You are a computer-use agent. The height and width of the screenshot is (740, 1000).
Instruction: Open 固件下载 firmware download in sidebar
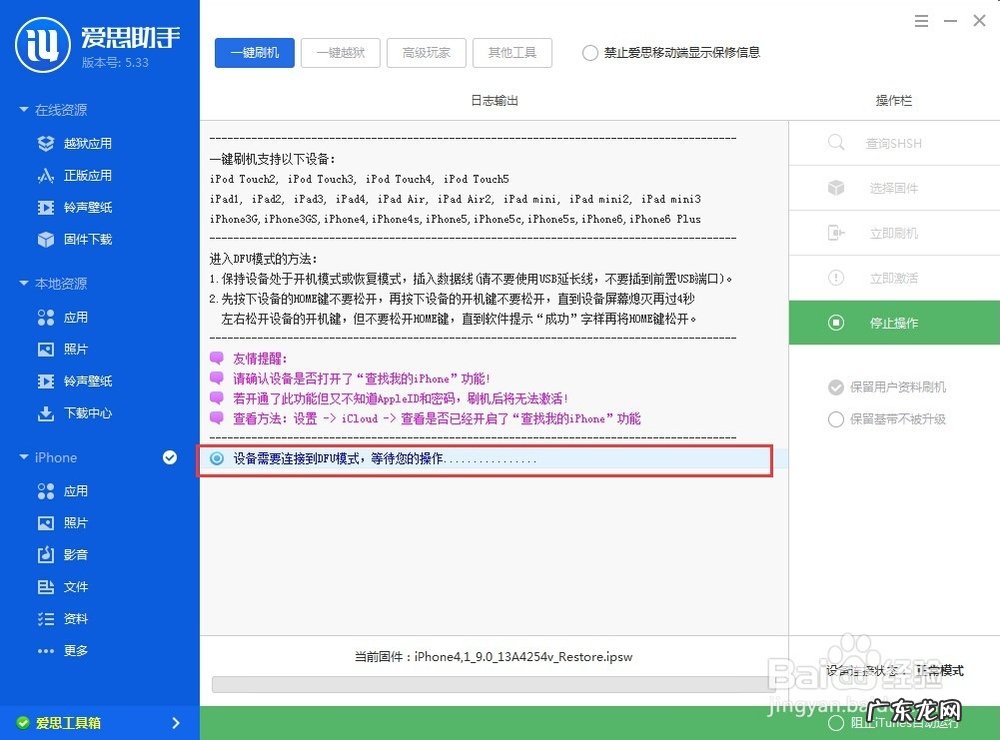[x=46, y=239]
